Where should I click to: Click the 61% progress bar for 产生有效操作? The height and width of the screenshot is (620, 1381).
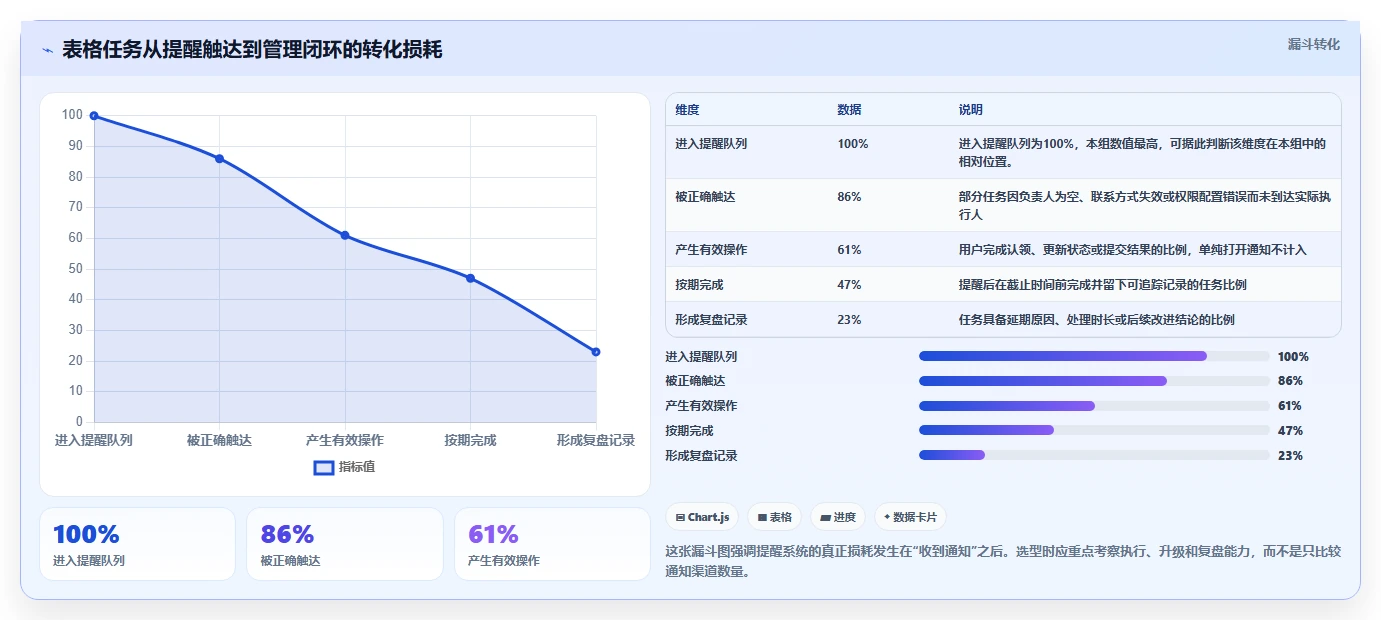click(x=1094, y=406)
